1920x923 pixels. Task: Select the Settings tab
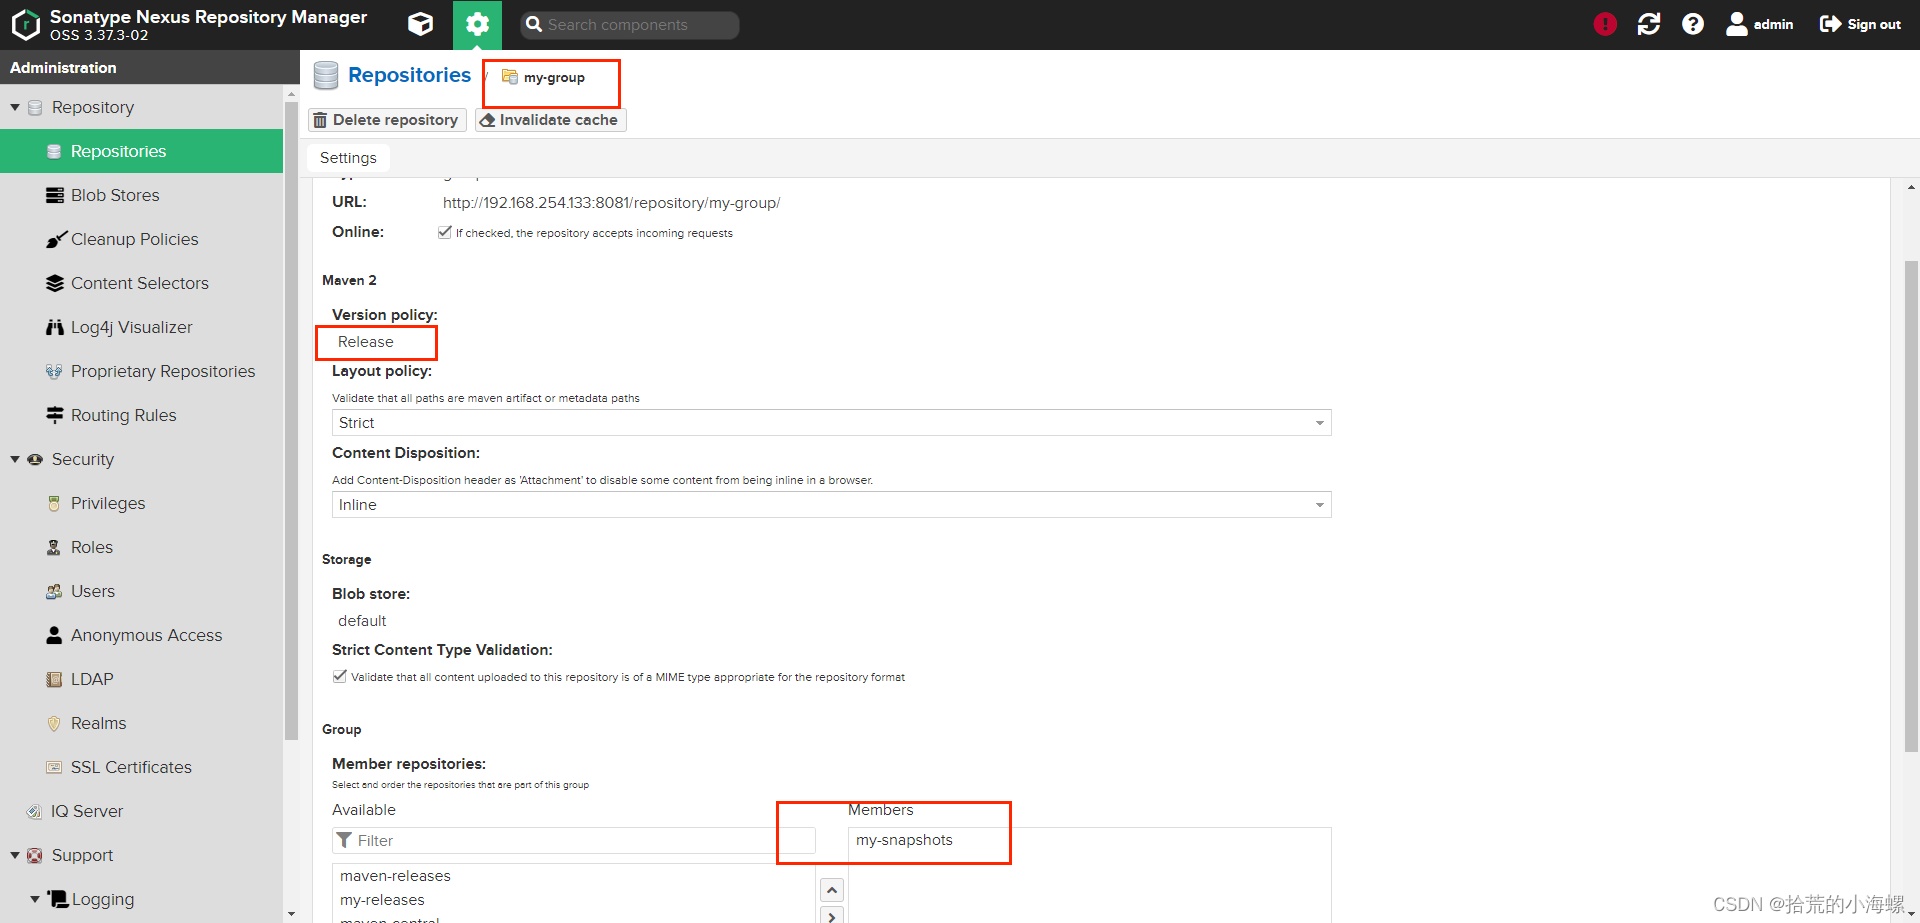(x=348, y=158)
